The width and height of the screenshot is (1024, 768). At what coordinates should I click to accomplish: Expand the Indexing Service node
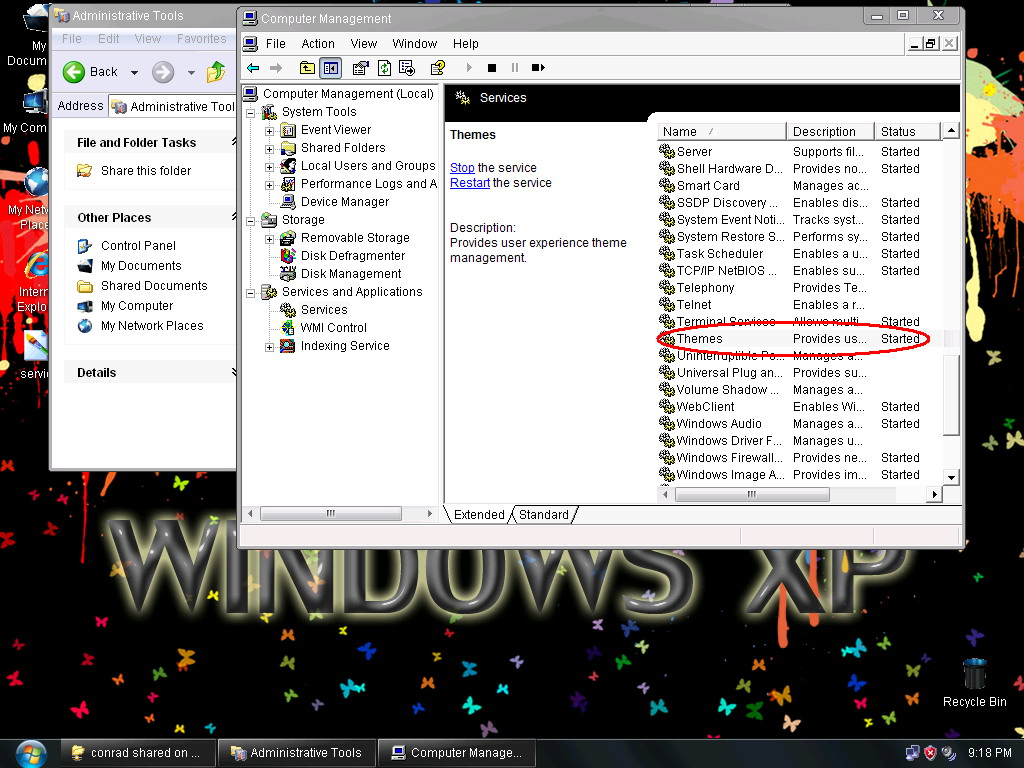point(269,347)
